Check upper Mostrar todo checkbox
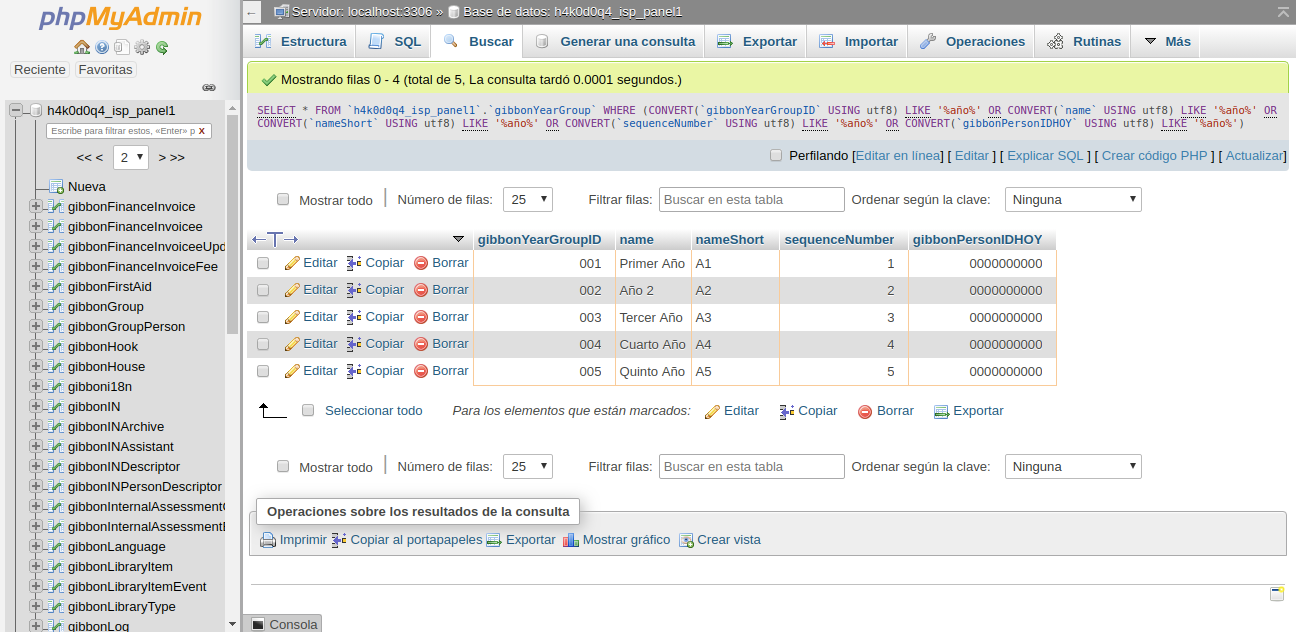Image resolution: width=1296 pixels, height=632 pixels. [283, 199]
